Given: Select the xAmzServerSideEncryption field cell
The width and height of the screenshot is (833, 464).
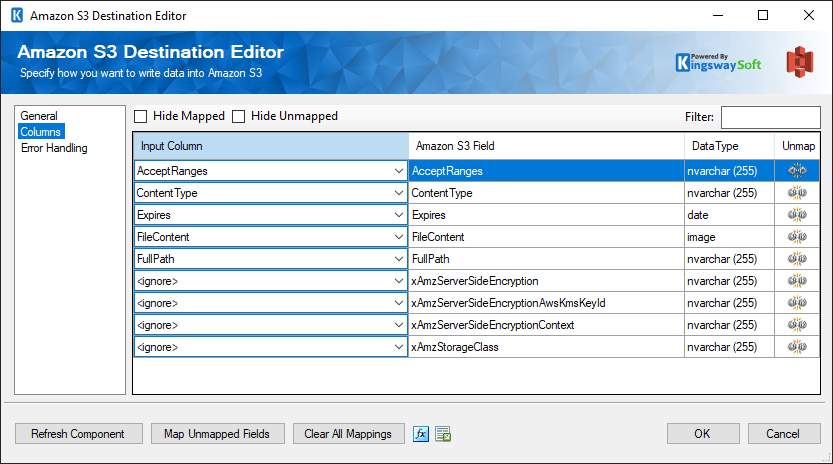Looking at the screenshot, I should pos(546,281).
